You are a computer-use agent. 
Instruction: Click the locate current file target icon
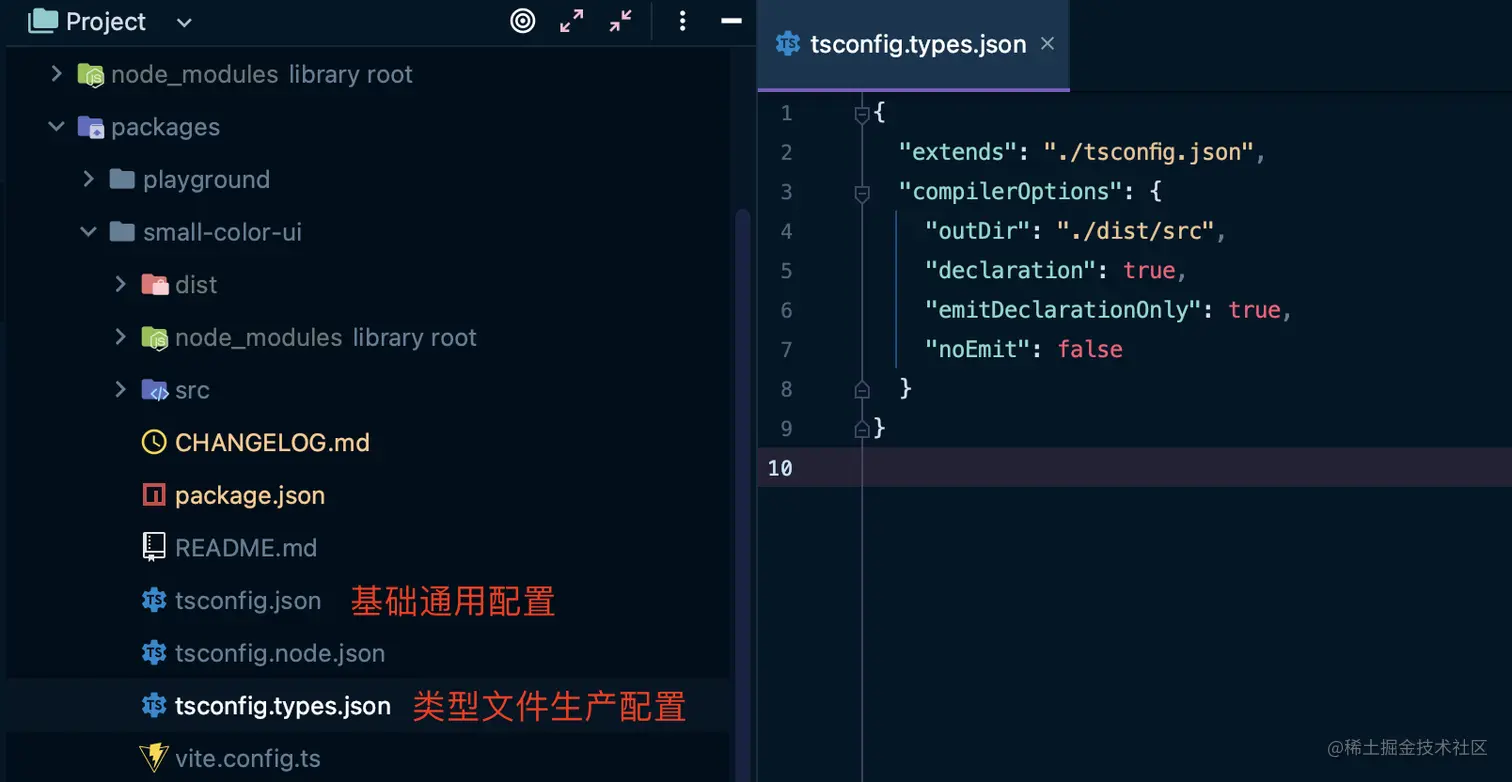(x=523, y=21)
